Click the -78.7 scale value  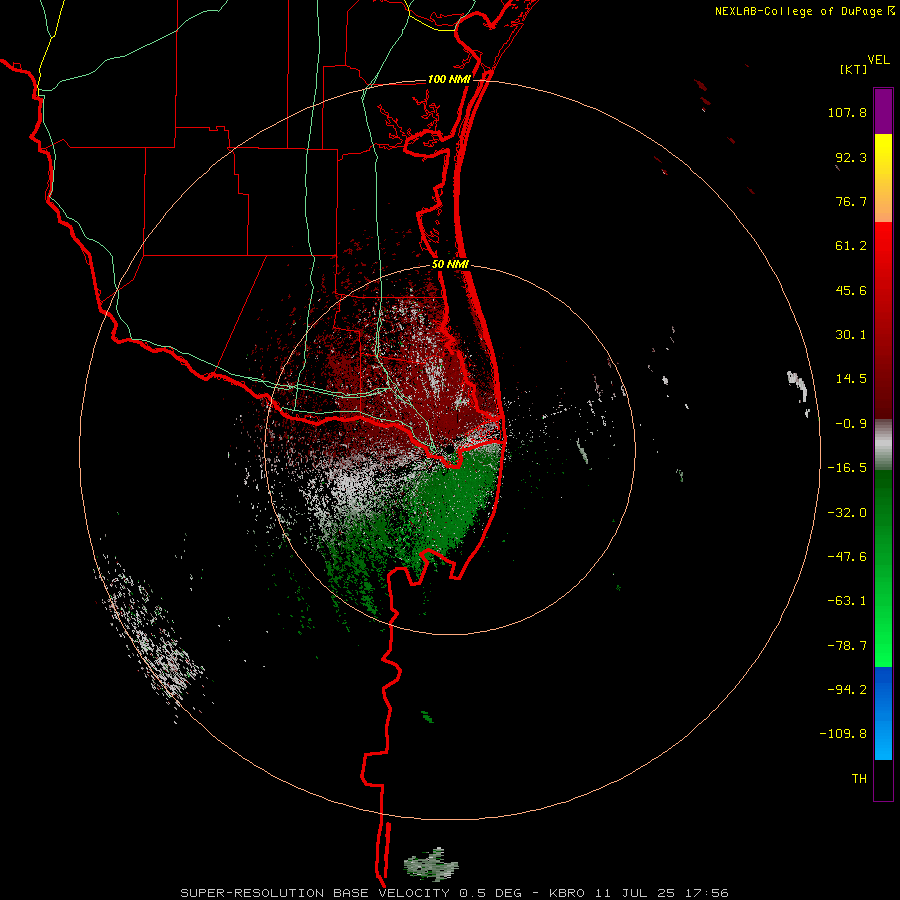[x=847, y=646]
